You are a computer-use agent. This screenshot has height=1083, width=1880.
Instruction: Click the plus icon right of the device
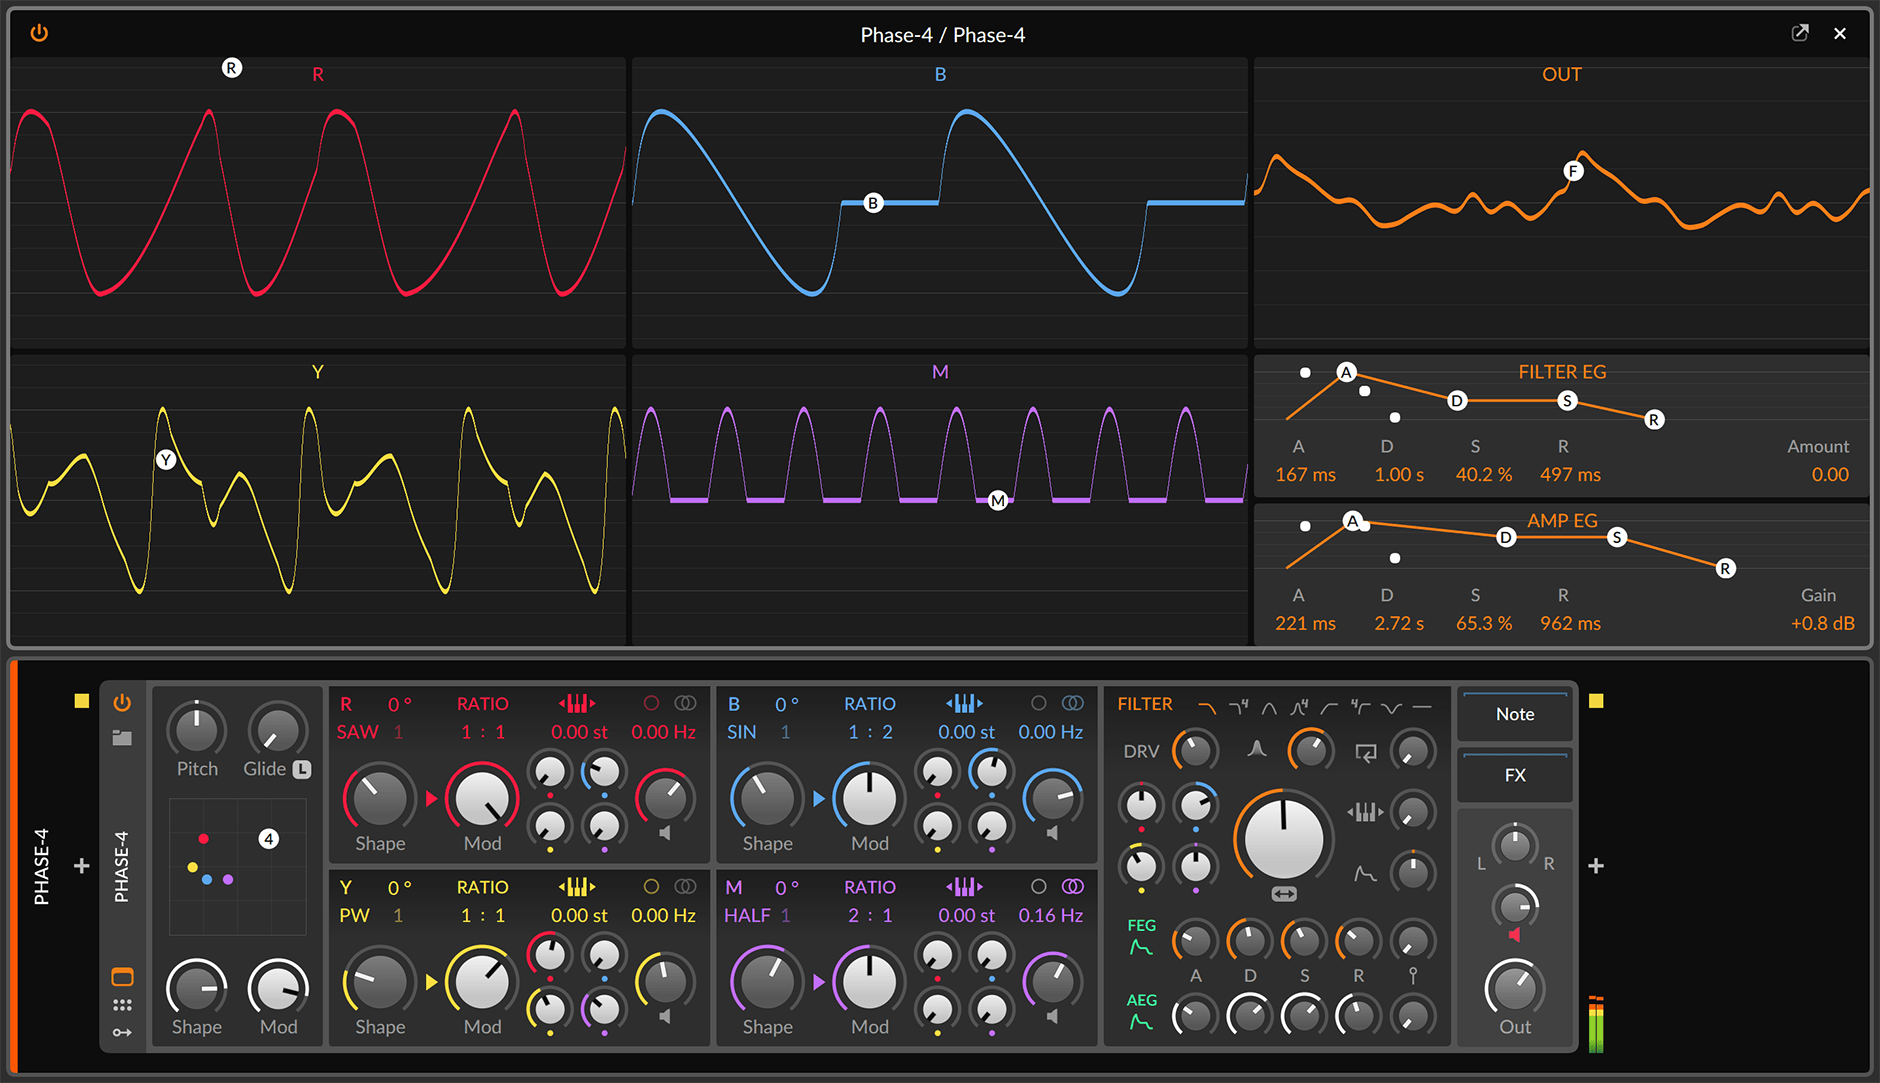1596,866
